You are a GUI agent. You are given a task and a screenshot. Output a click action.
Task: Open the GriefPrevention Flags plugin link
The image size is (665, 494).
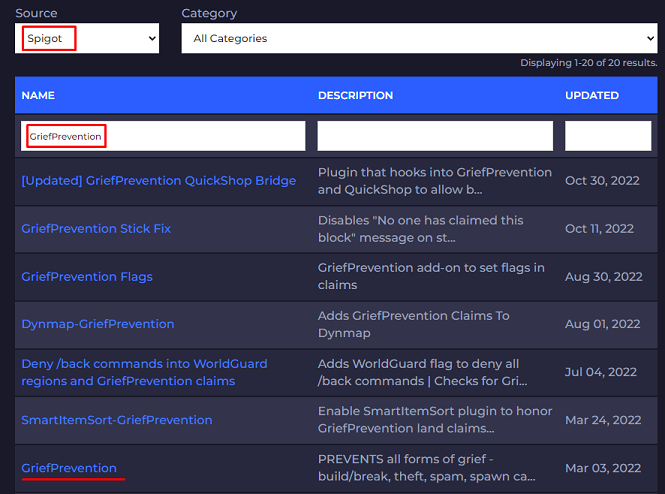click(x=87, y=277)
